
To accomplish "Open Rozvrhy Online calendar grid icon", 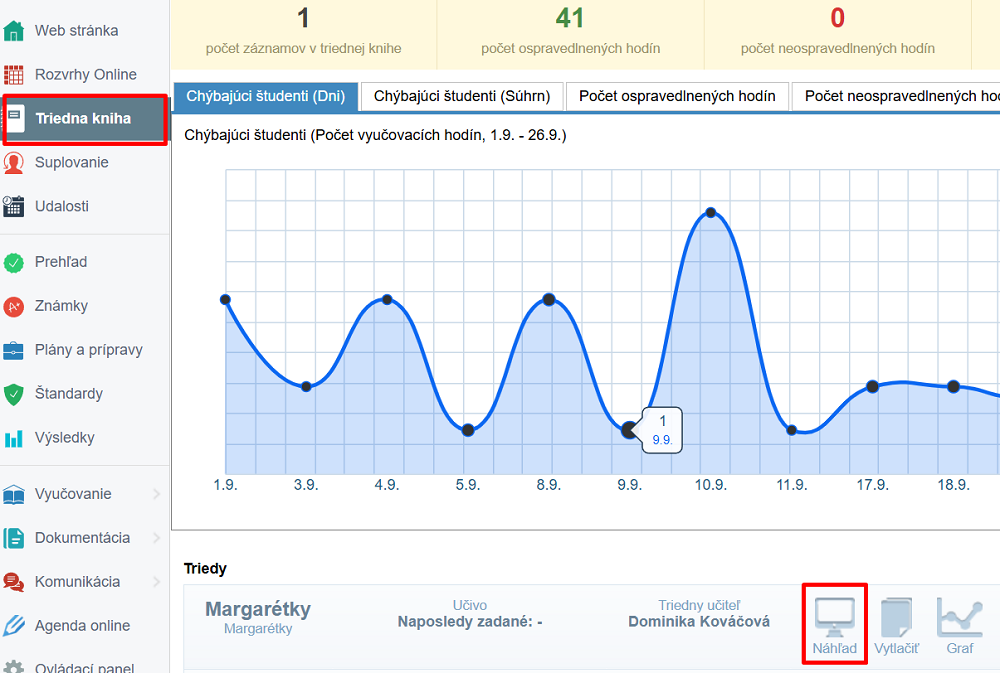I will [x=14, y=74].
